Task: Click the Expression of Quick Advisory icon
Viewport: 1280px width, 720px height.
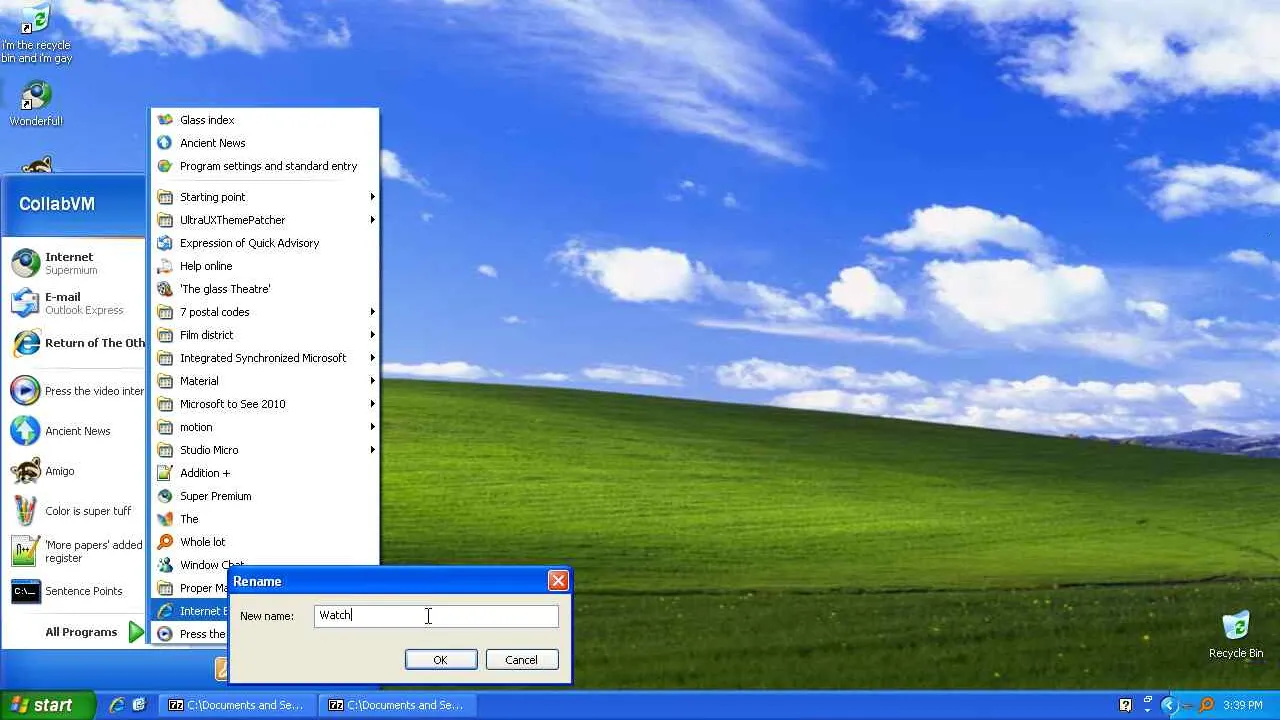Action: tap(165, 243)
